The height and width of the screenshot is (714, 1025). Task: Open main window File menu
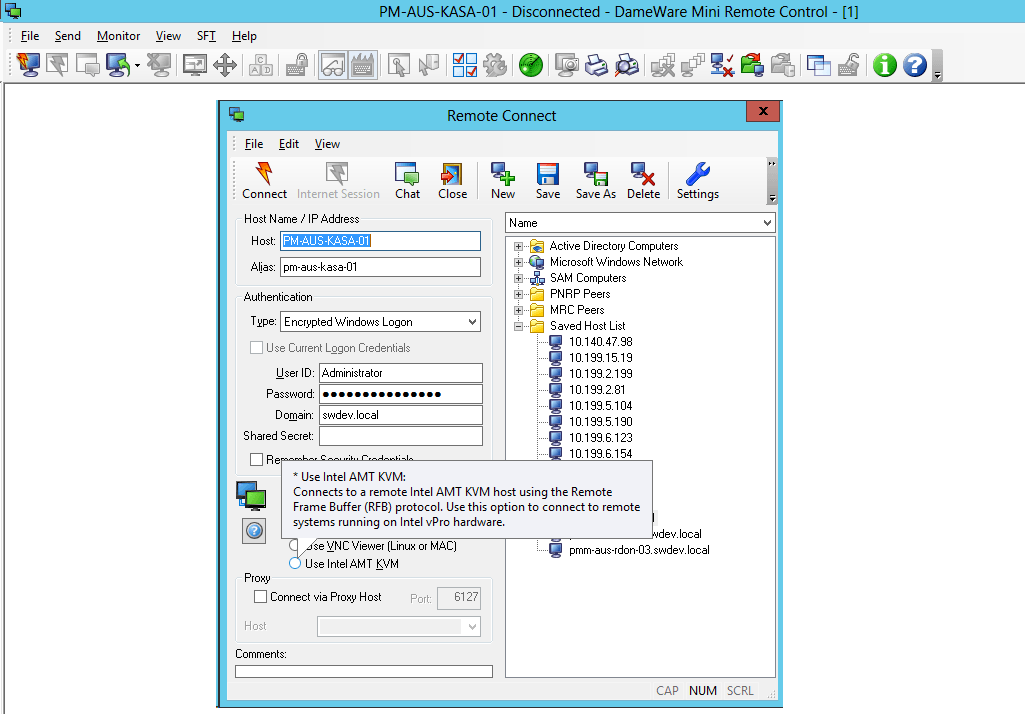coord(30,36)
